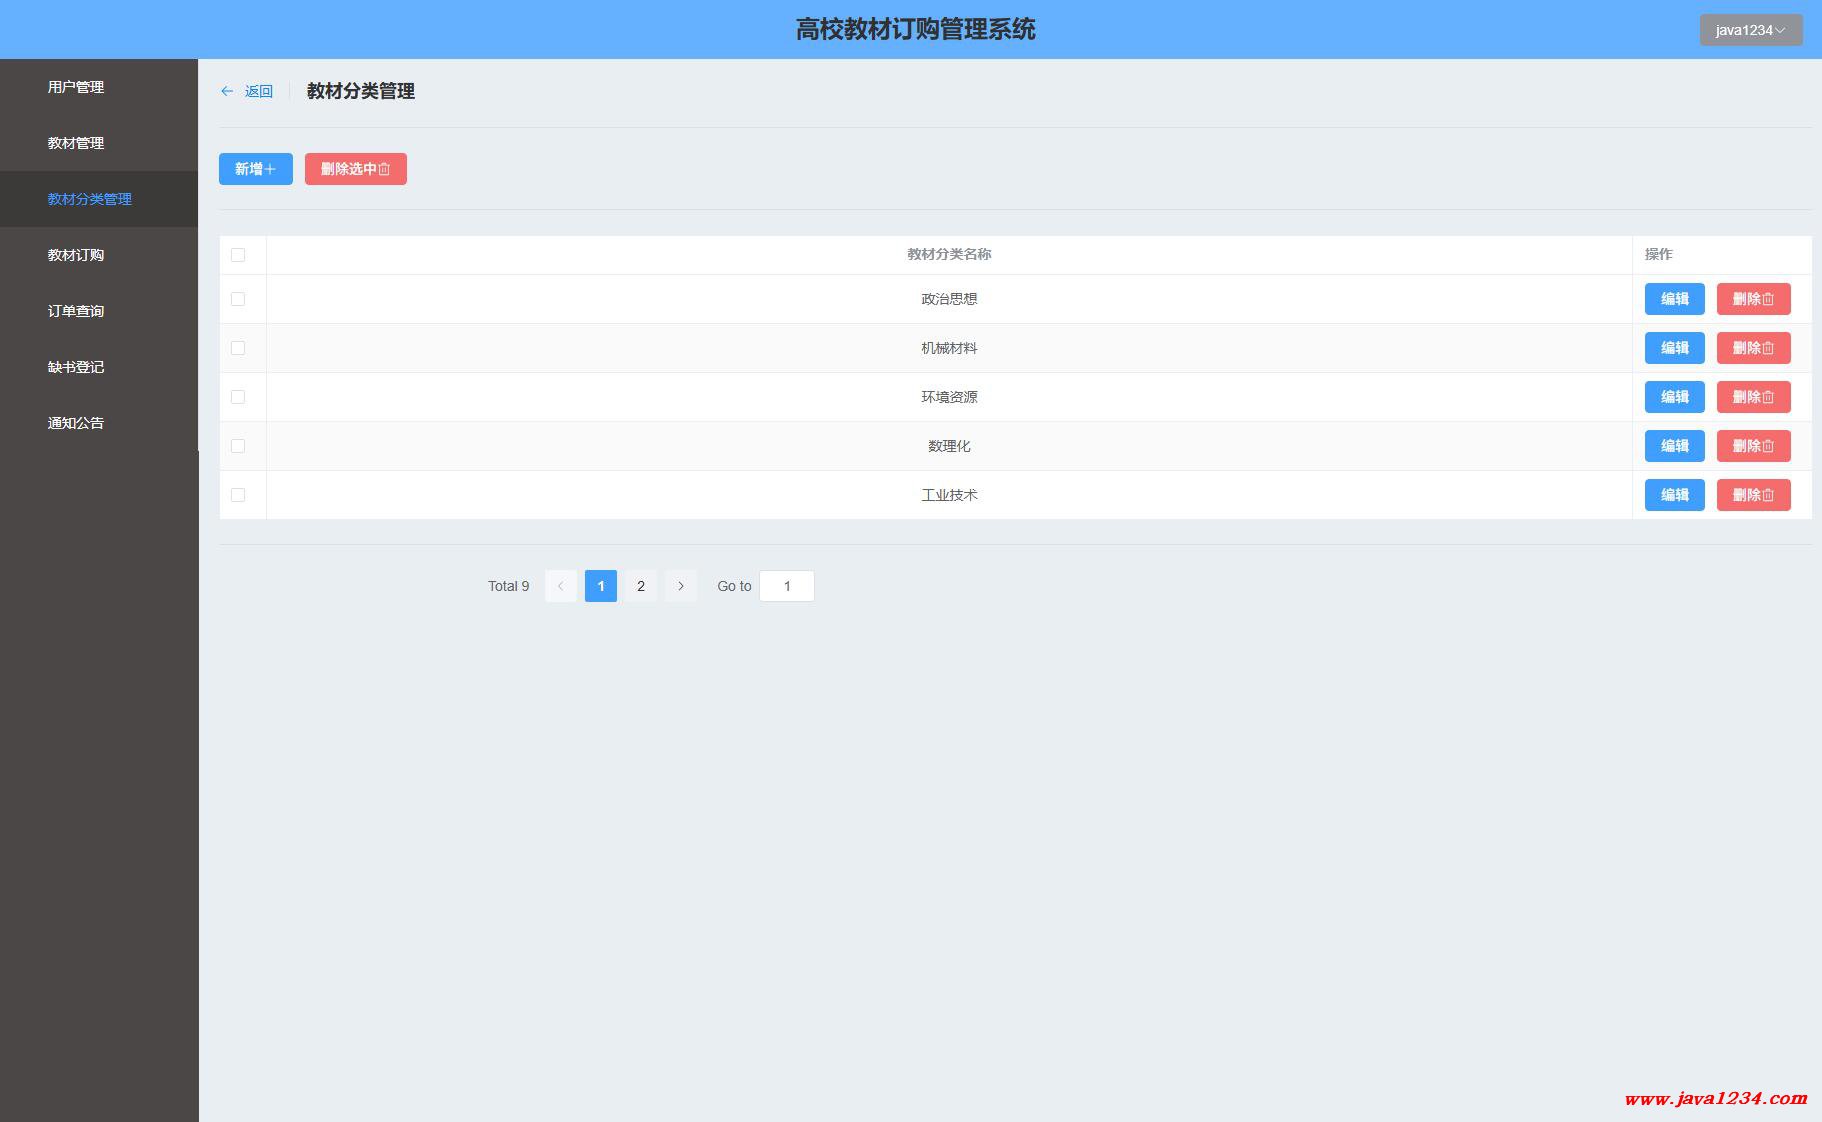Edit the 工业技术 category

1674,495
